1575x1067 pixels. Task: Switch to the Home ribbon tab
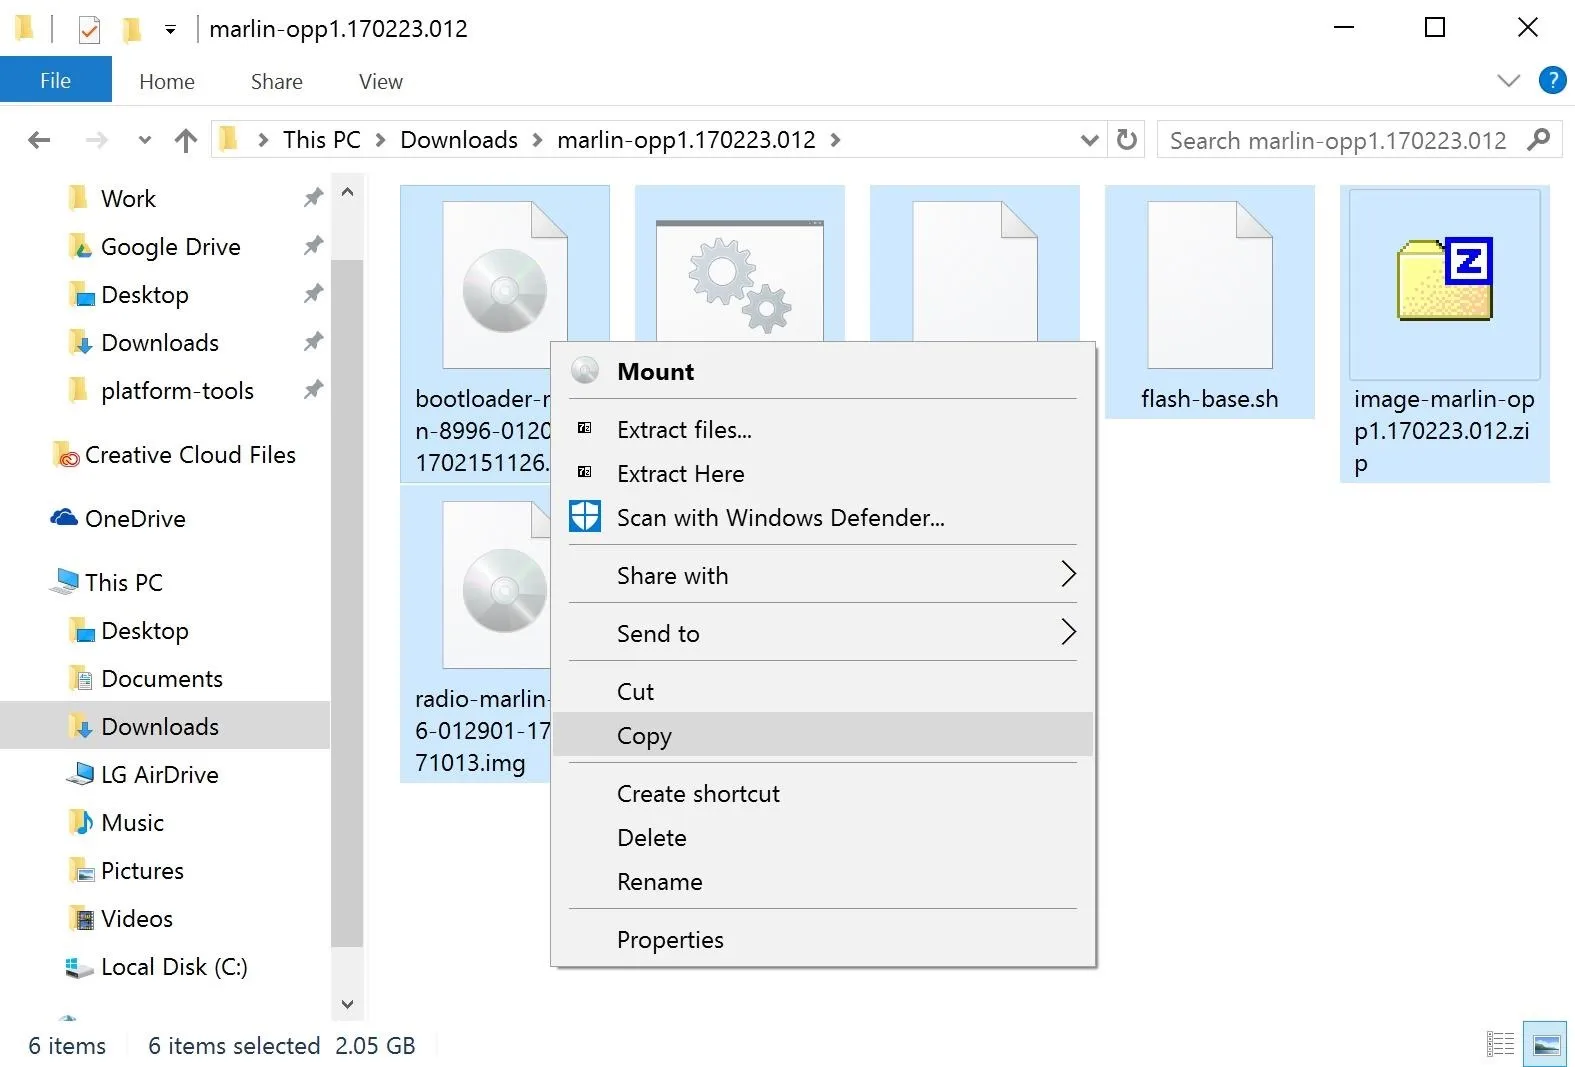coord(167,81)
